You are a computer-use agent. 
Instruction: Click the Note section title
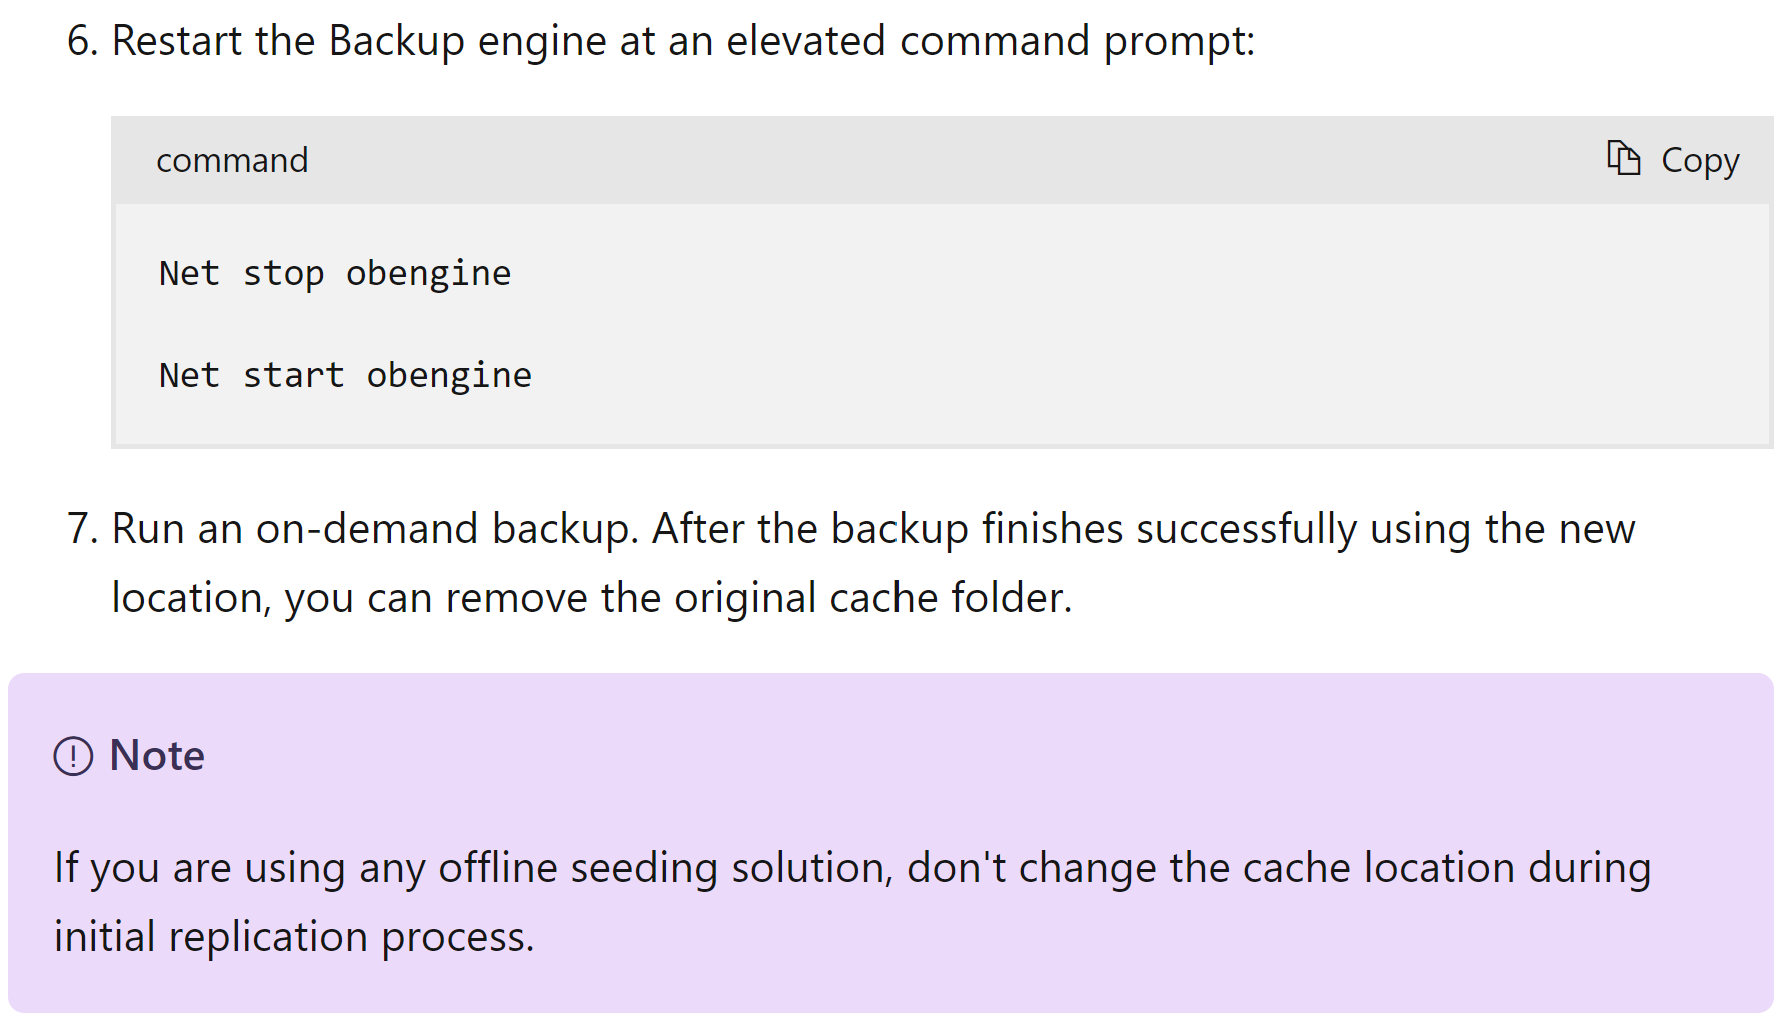click(156, 756)
